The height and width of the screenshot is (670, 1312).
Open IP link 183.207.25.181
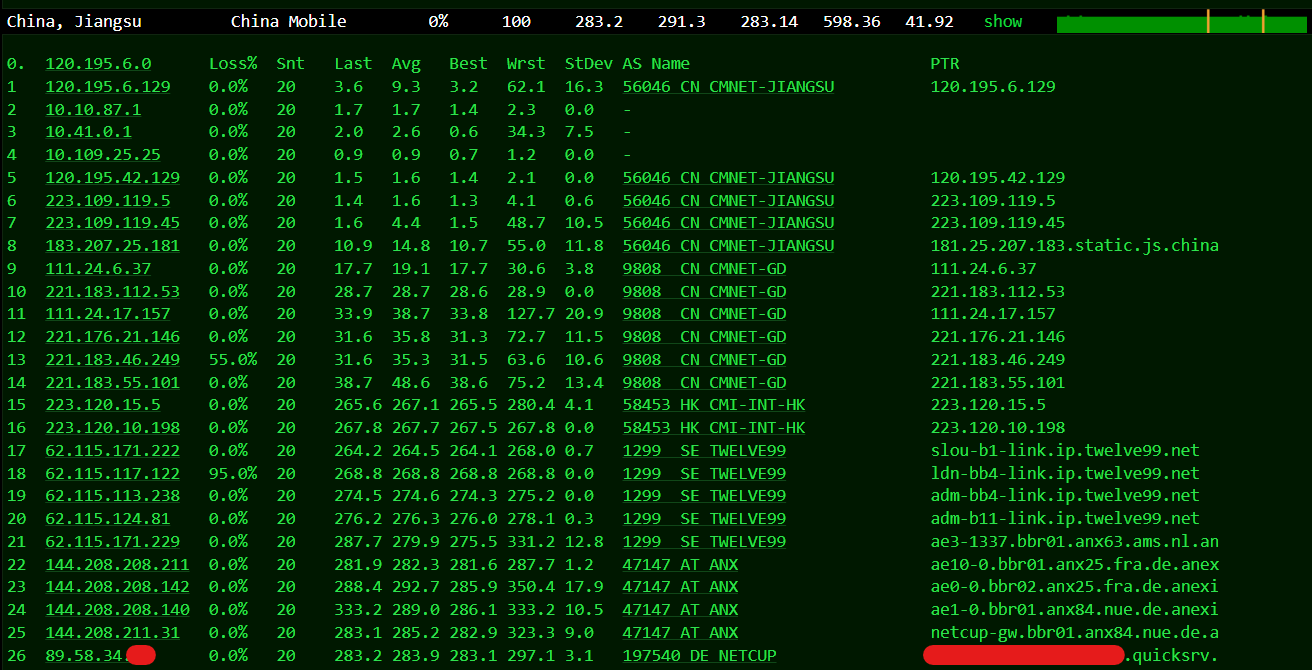tap(112, 246)
